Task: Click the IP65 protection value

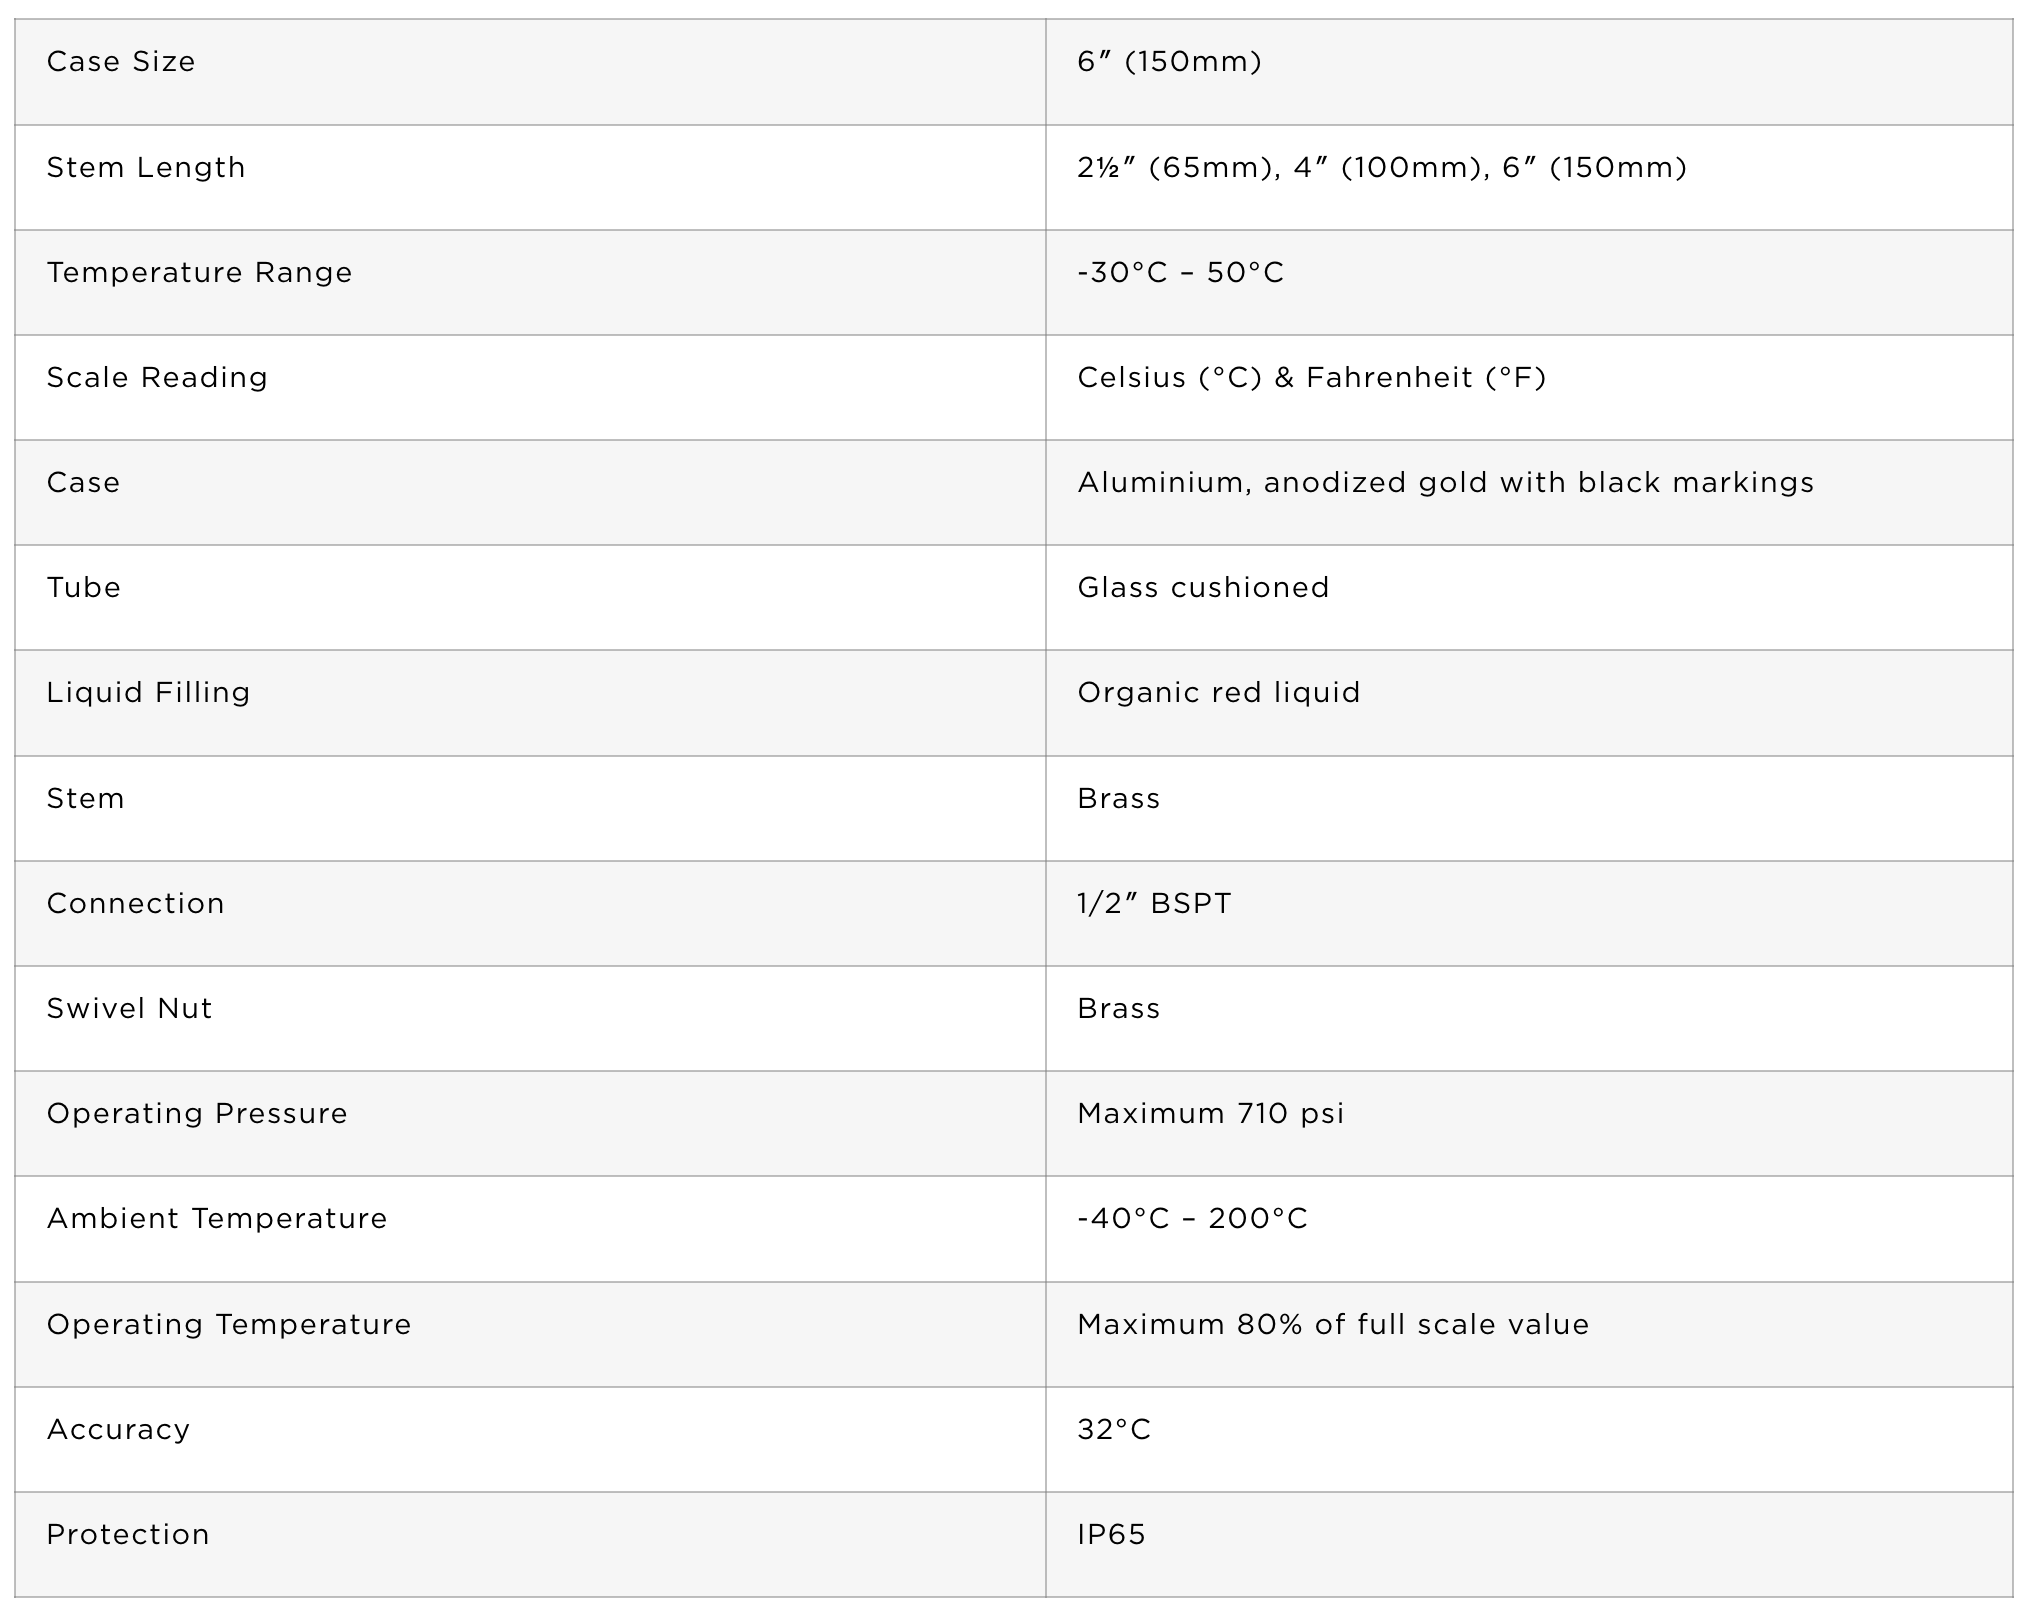Action: tap(1111, 1534)
